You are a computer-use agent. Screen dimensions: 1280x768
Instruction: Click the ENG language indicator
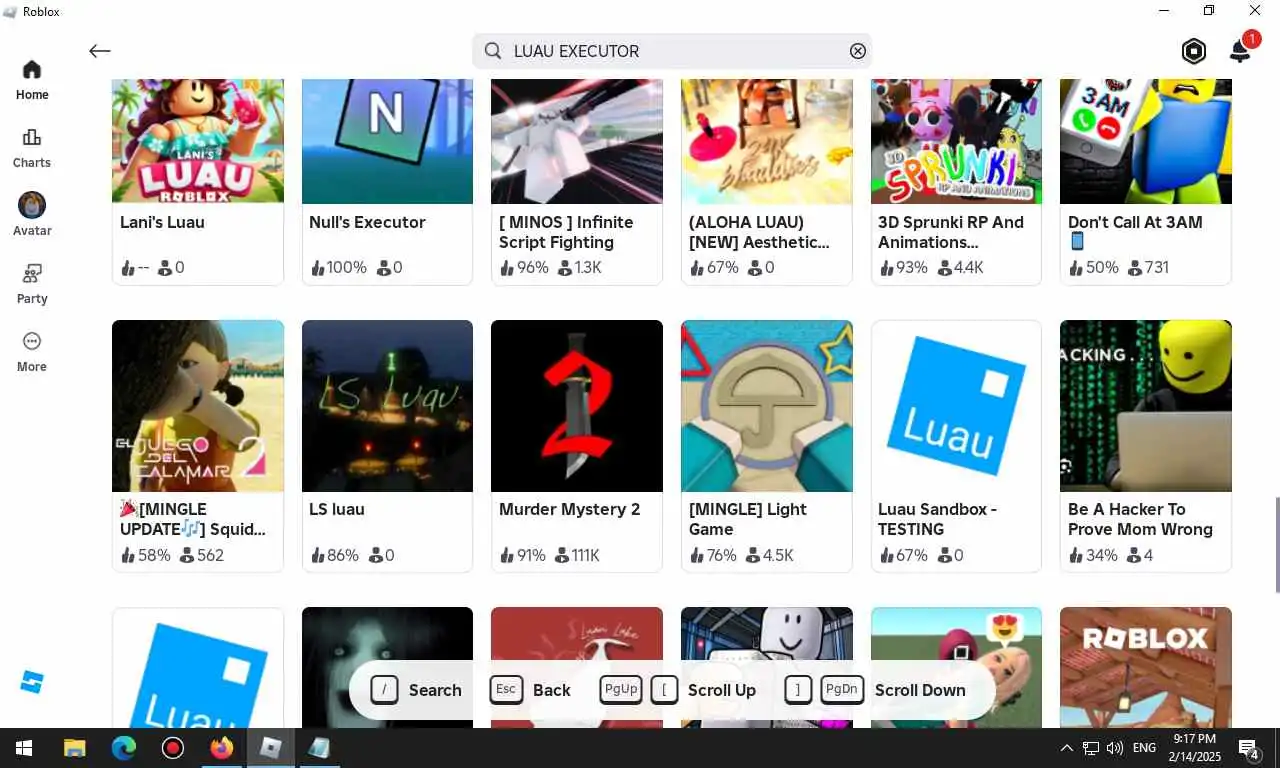pos(1145,748)
